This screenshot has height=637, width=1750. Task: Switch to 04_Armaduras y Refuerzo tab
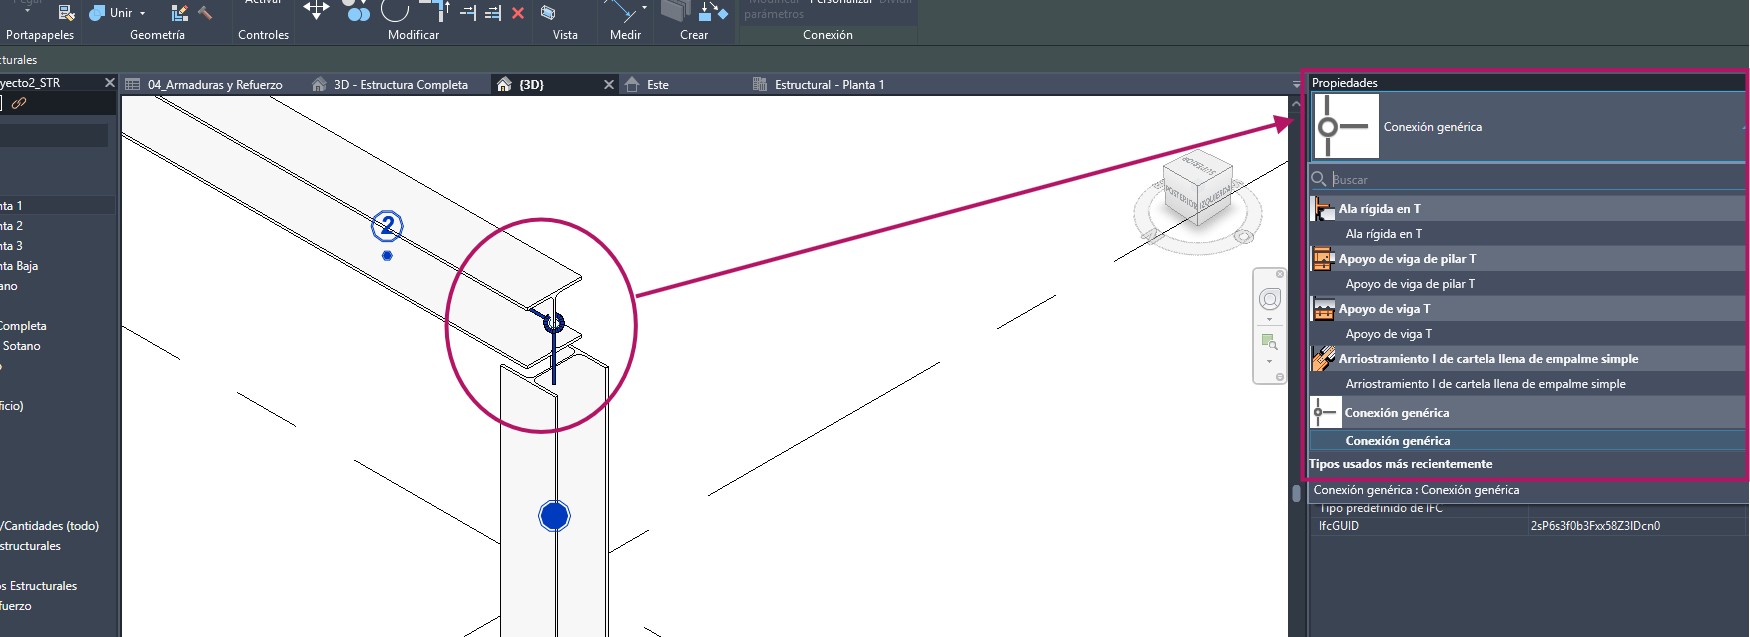click(214, 85)
